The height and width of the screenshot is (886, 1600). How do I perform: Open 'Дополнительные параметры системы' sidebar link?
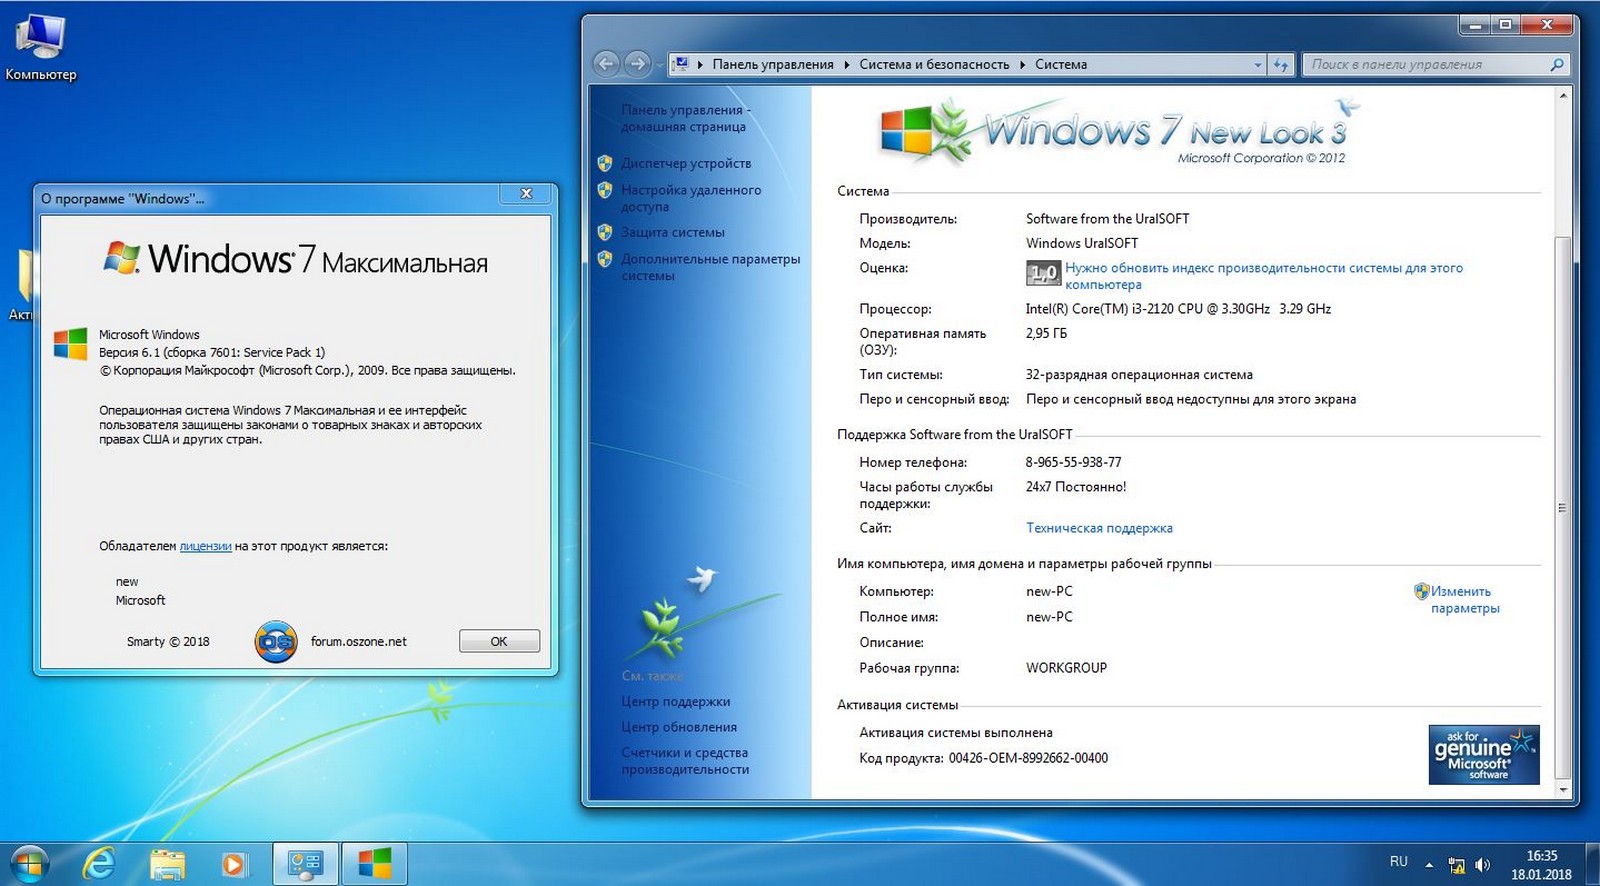pos(711,267)
